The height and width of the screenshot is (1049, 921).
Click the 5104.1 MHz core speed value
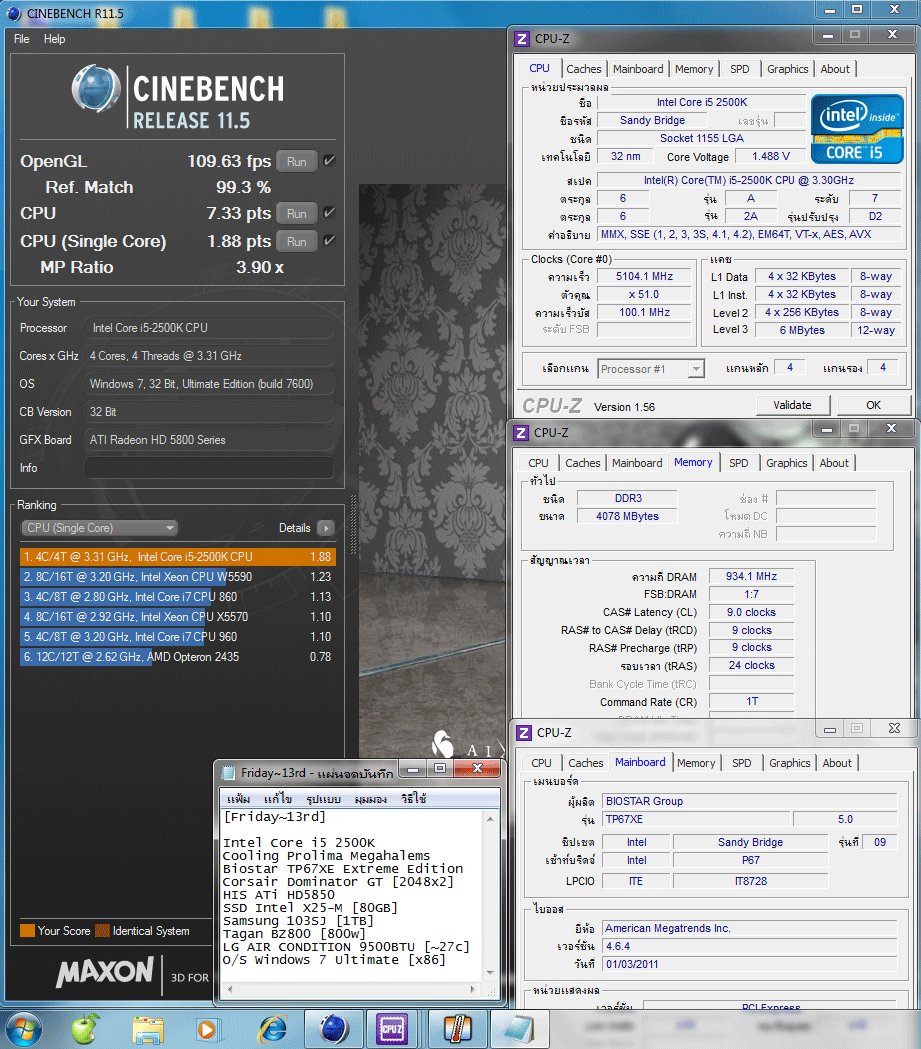tap(644, 276)
